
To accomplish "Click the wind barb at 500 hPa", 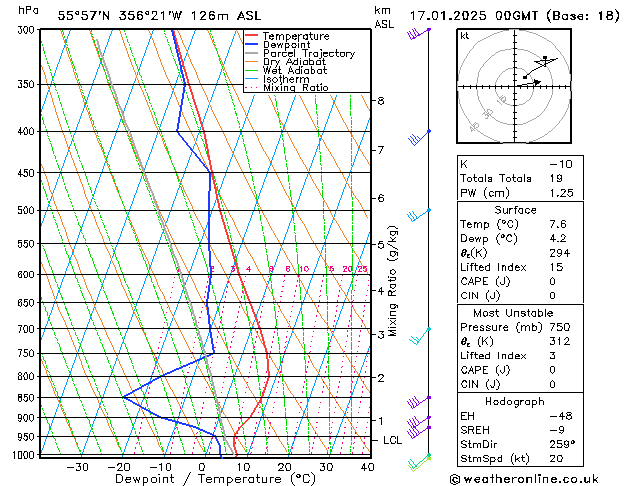I will 419,215.
